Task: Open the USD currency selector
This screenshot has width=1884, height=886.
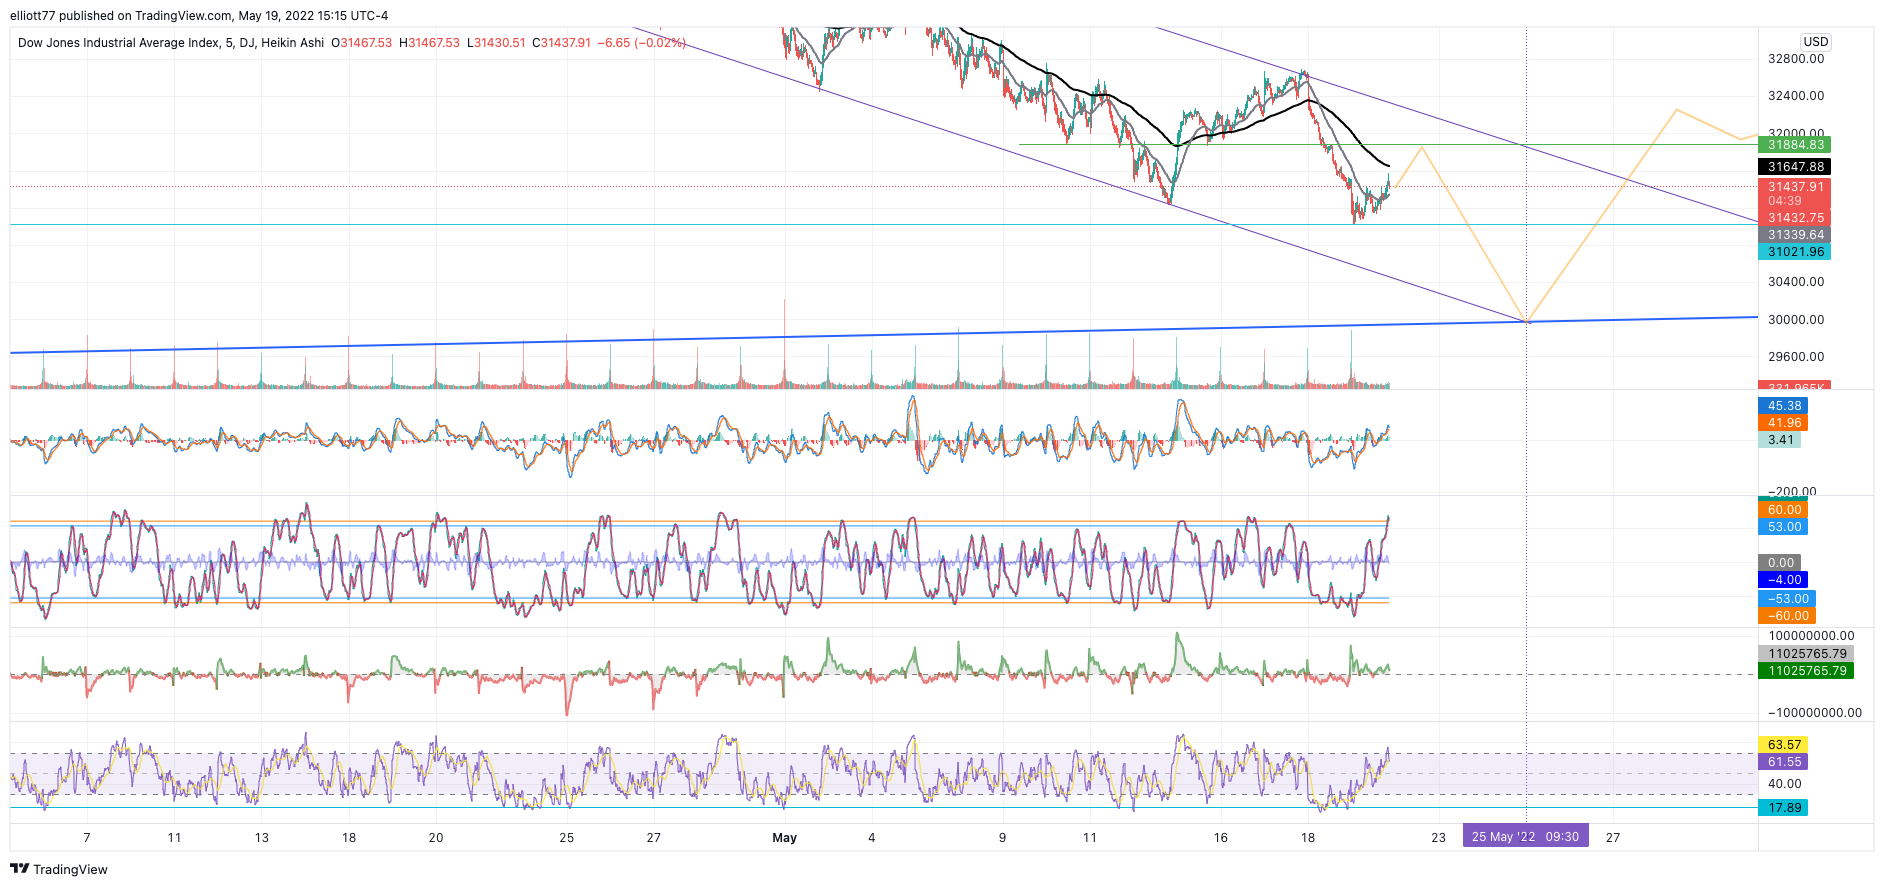Action: pos(1815,42)
